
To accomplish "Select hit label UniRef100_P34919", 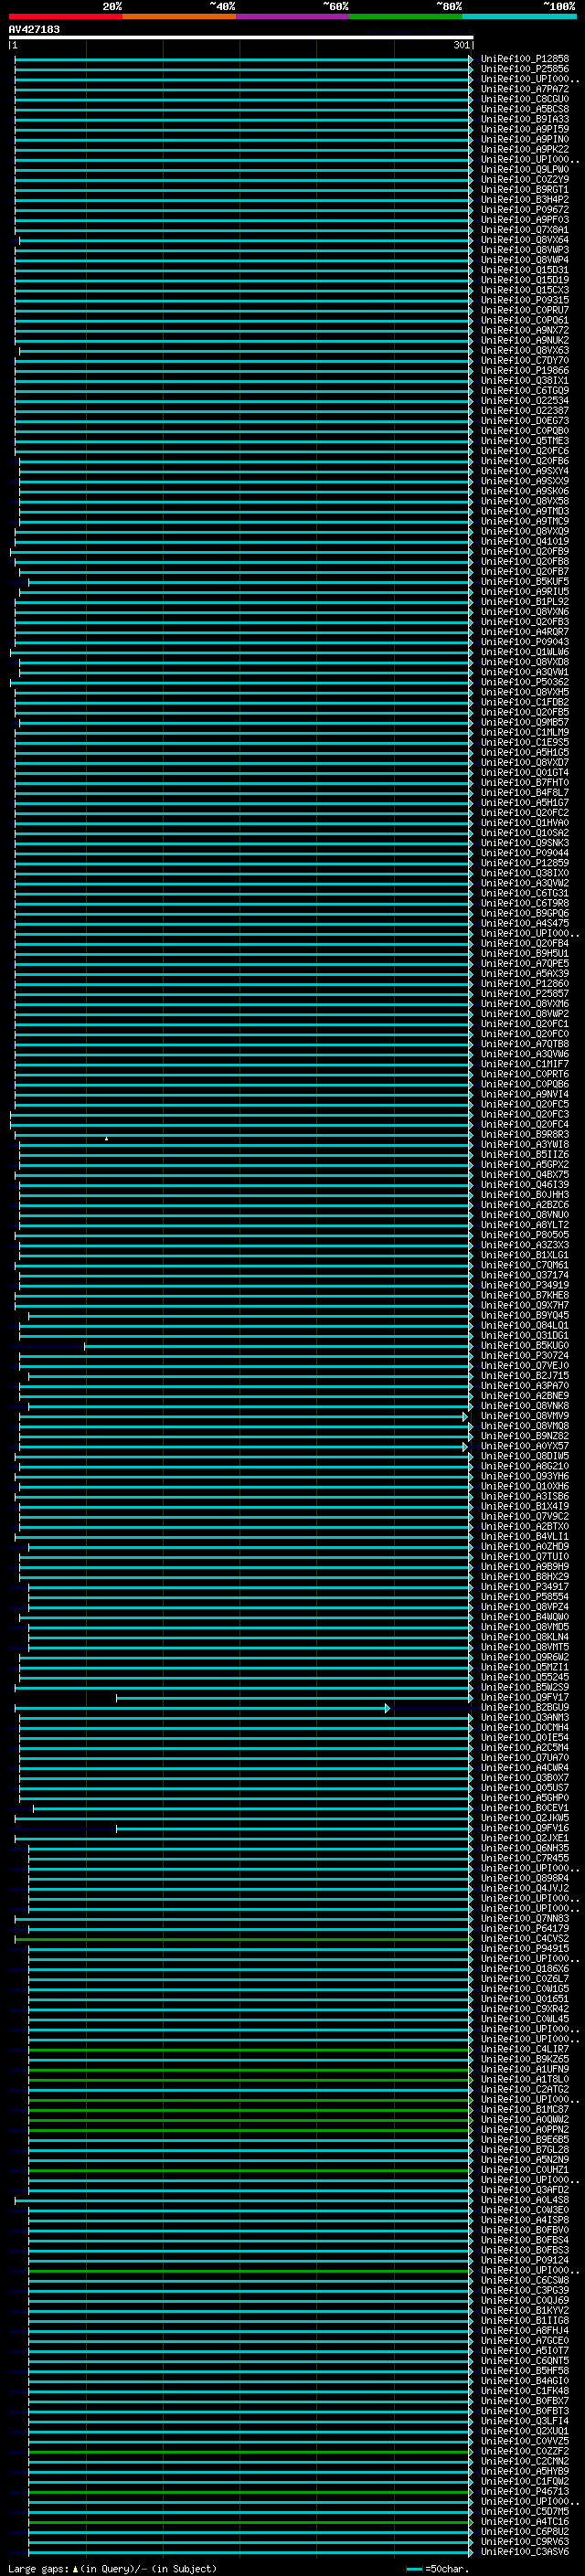I will [x=525, y=1285].
